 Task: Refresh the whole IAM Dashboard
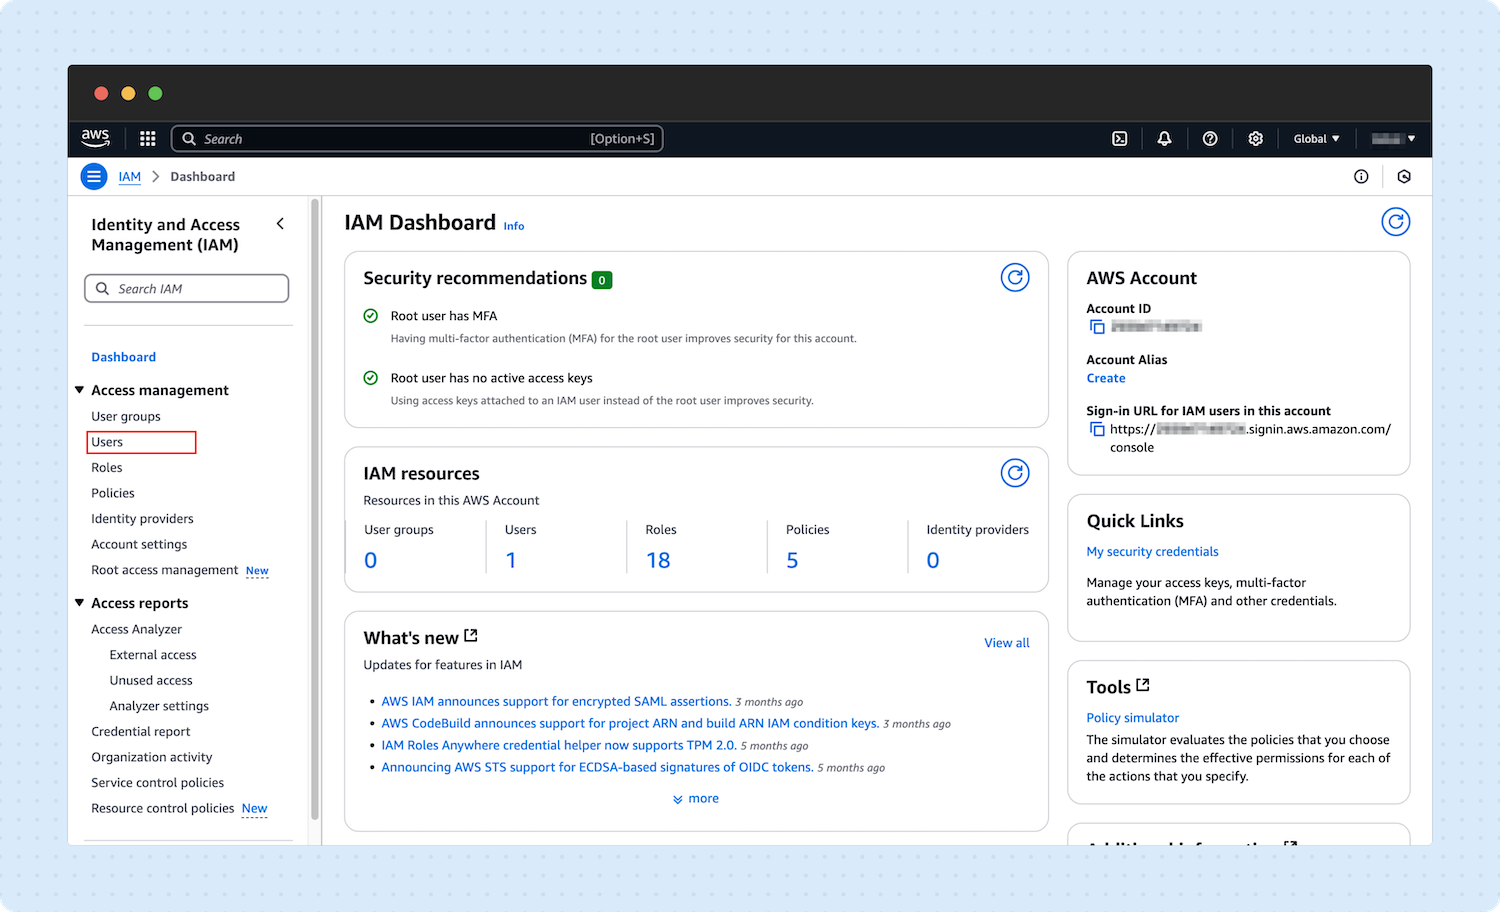1396,222
